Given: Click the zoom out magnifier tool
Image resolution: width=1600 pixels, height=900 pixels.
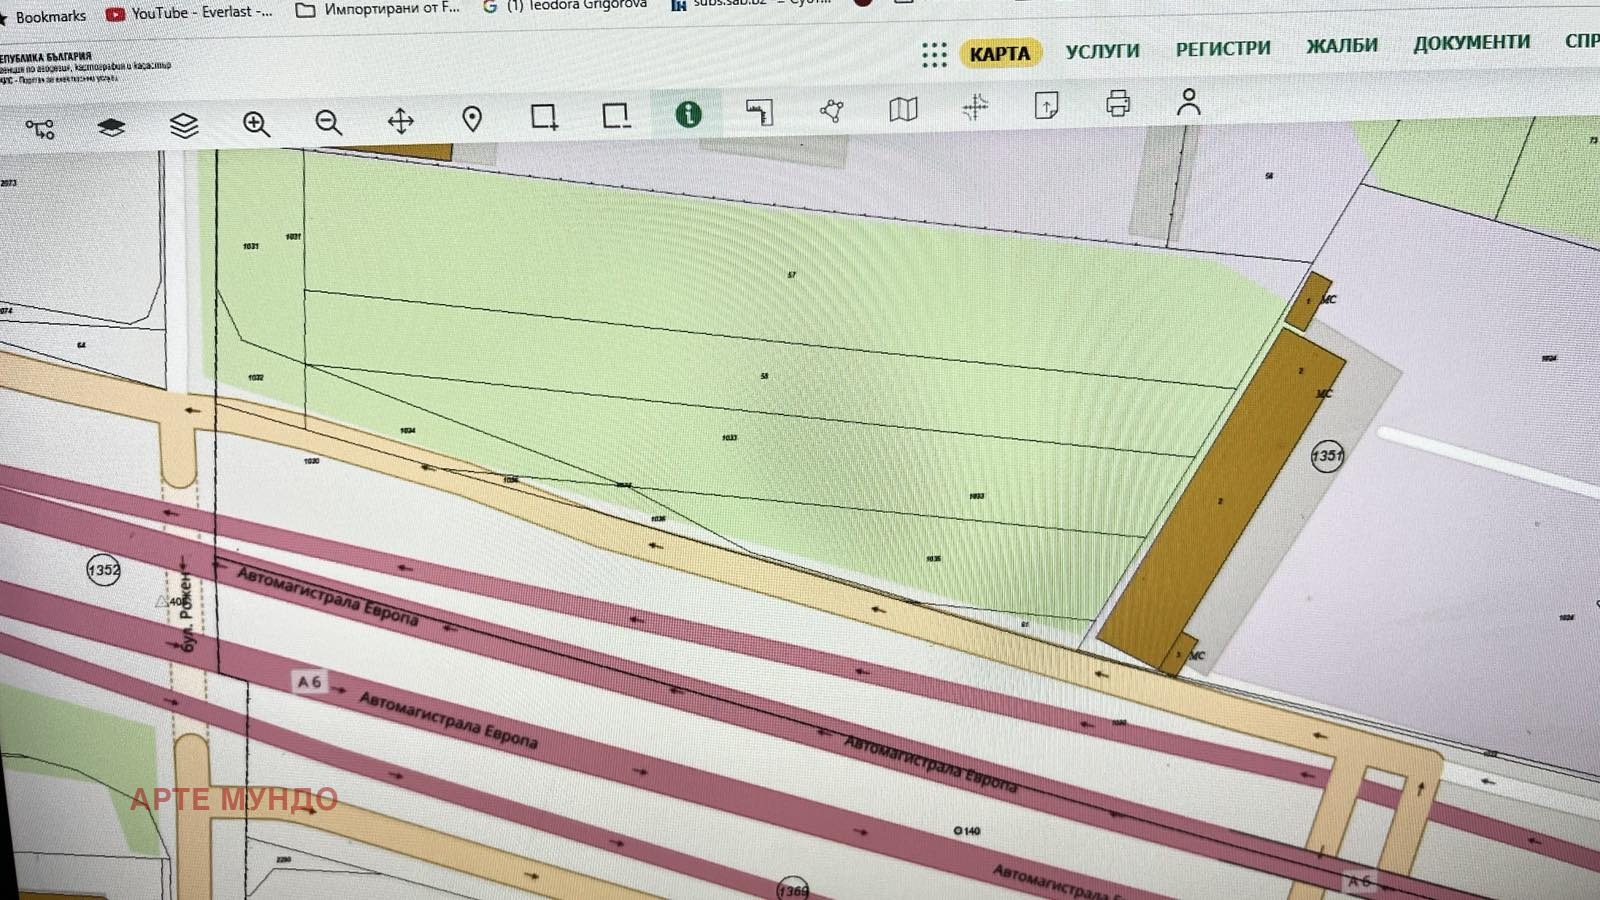Looking at the screenshot, I should point(328,123).
